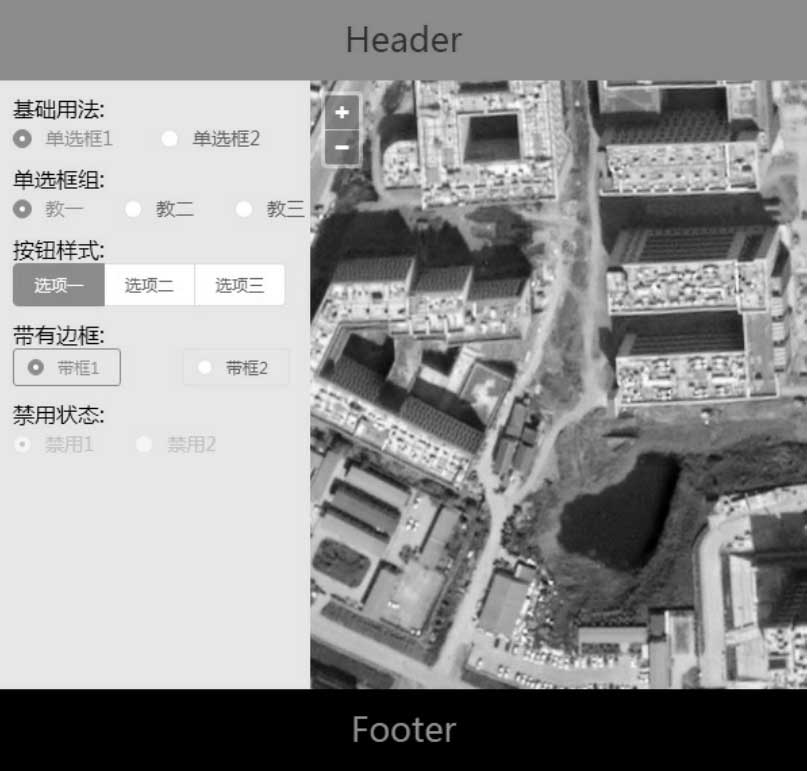Screen dimensions: 807x771
Task: Click the 基础用法 section label
Action: 58,110
